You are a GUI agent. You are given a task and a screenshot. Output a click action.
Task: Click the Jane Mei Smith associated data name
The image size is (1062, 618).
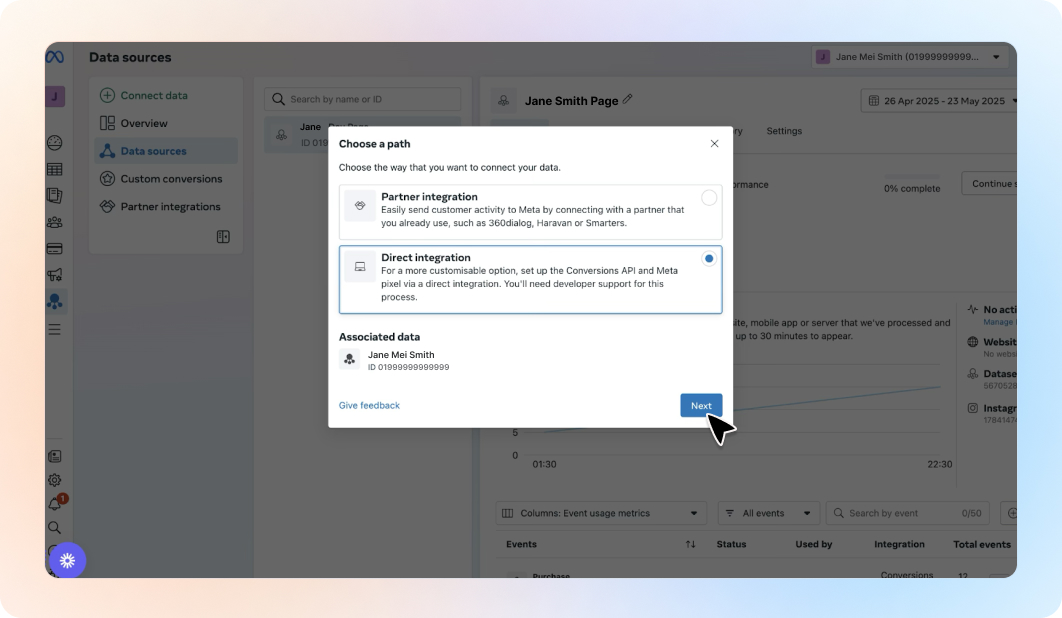(401, 354)
